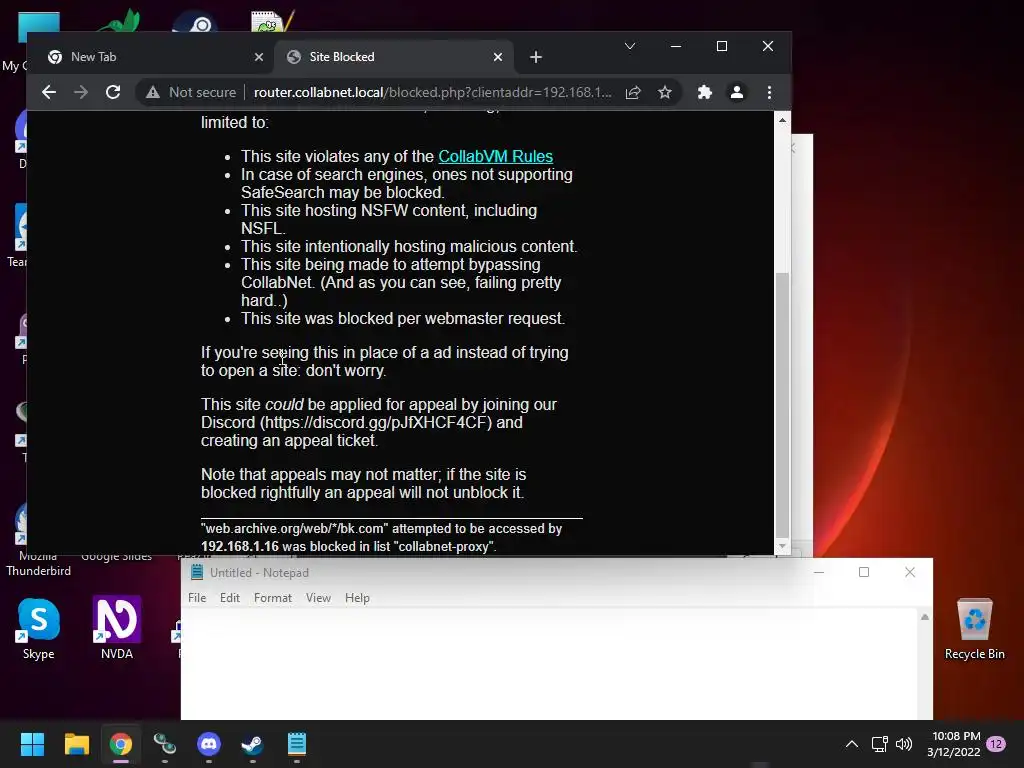Open the Notepad Help menu
1024x768 pixels.
(x=357, y=598)
